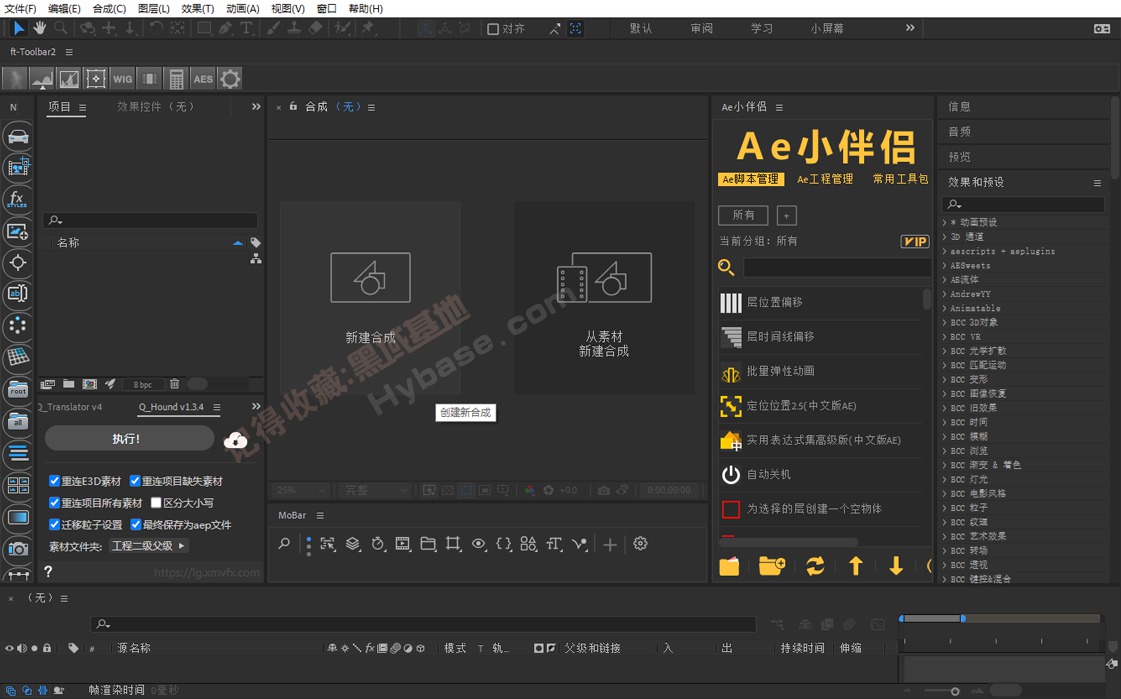Open 素材文件夹 工程二级父级 dropdown
Viewport: 1121px width, 699px height.
[149, 546]
